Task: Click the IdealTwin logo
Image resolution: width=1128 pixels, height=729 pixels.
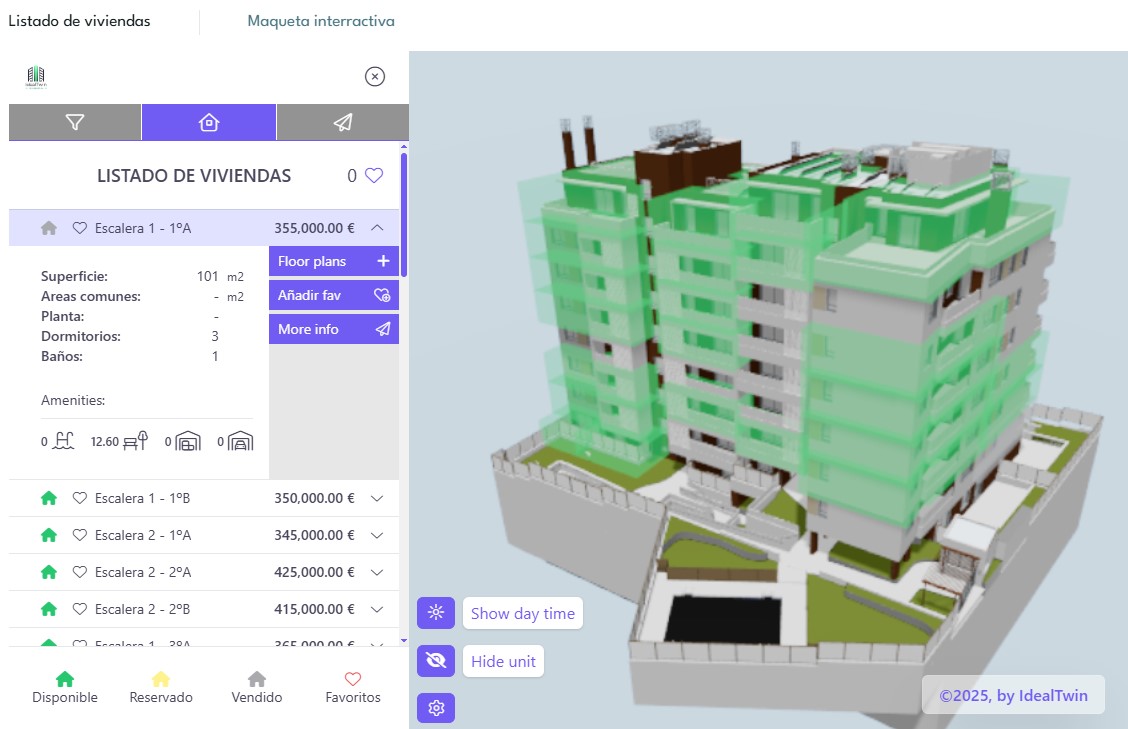Action: tap(36, 76)
